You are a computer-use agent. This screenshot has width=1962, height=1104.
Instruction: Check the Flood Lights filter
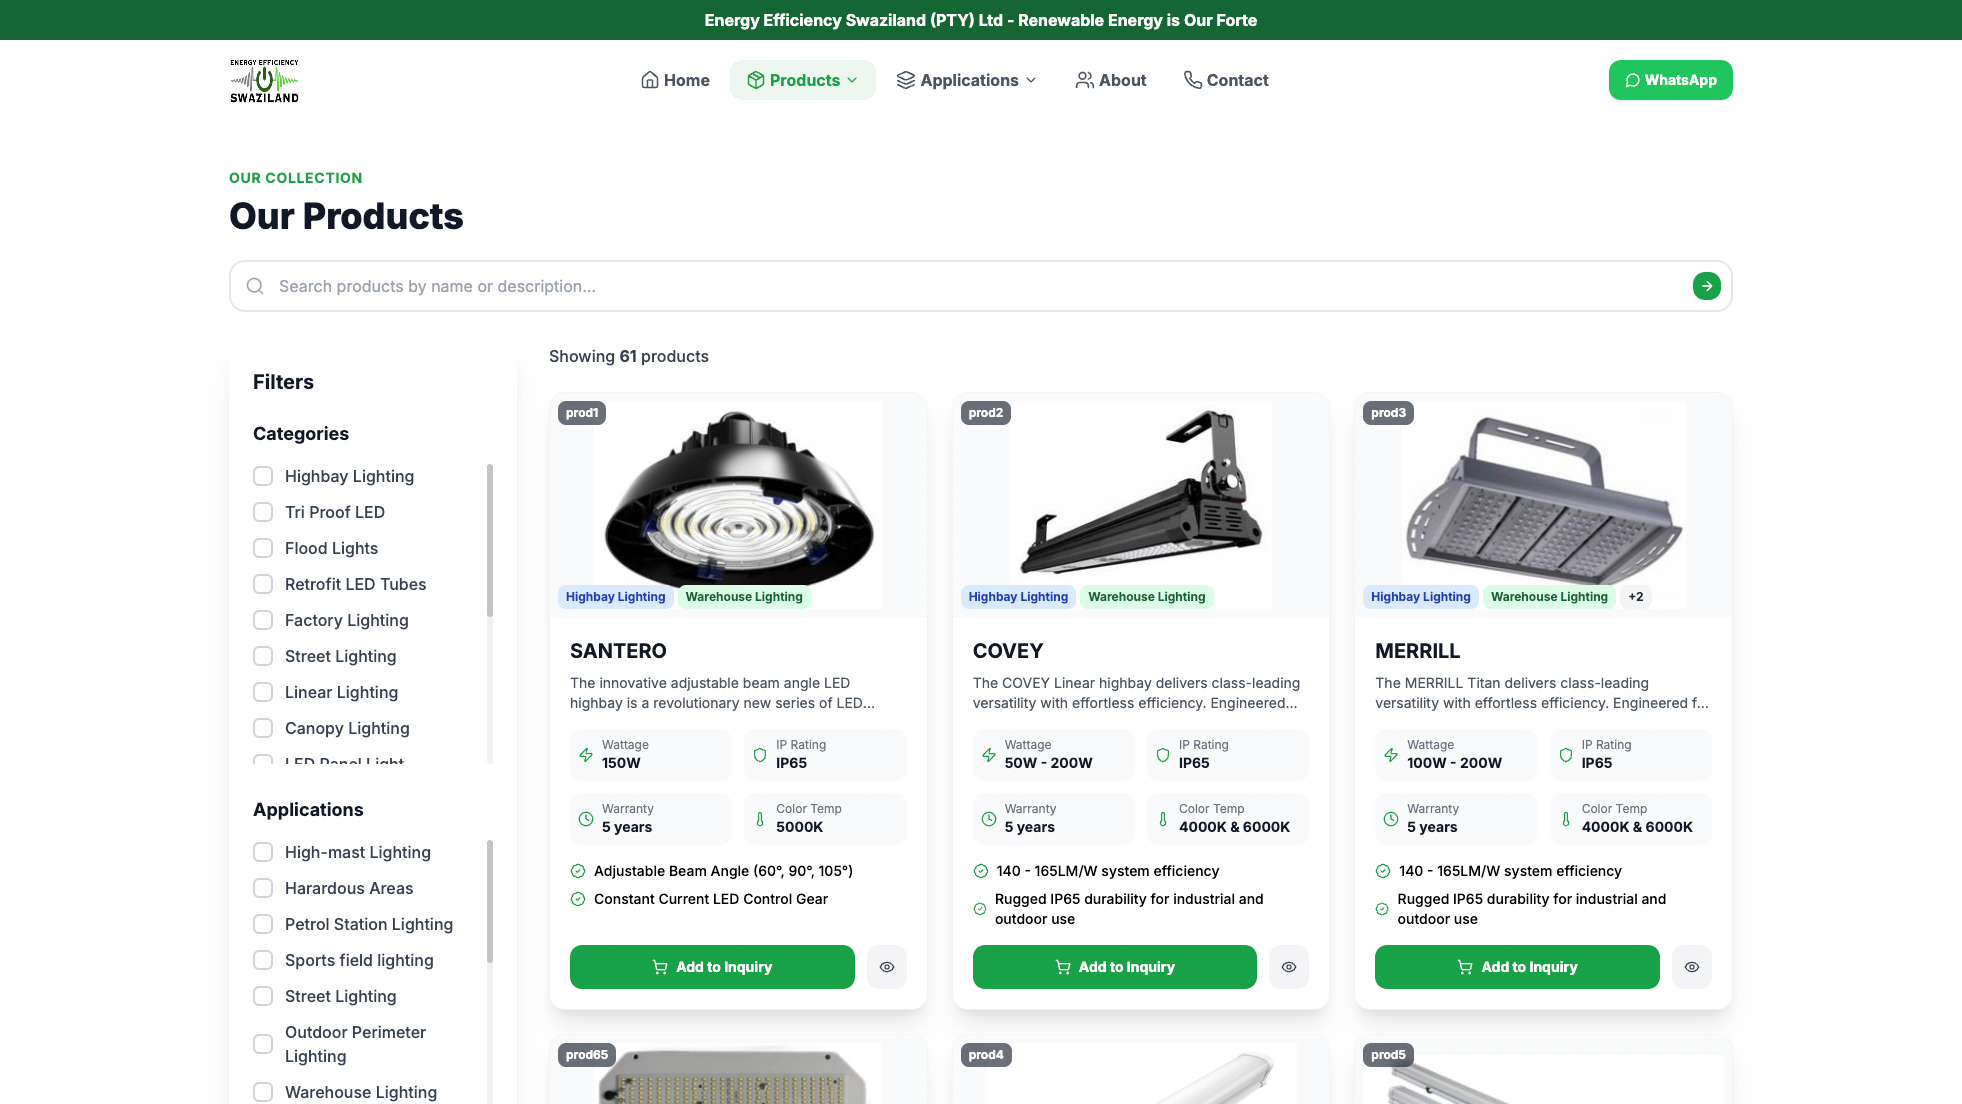pos(263,548)
